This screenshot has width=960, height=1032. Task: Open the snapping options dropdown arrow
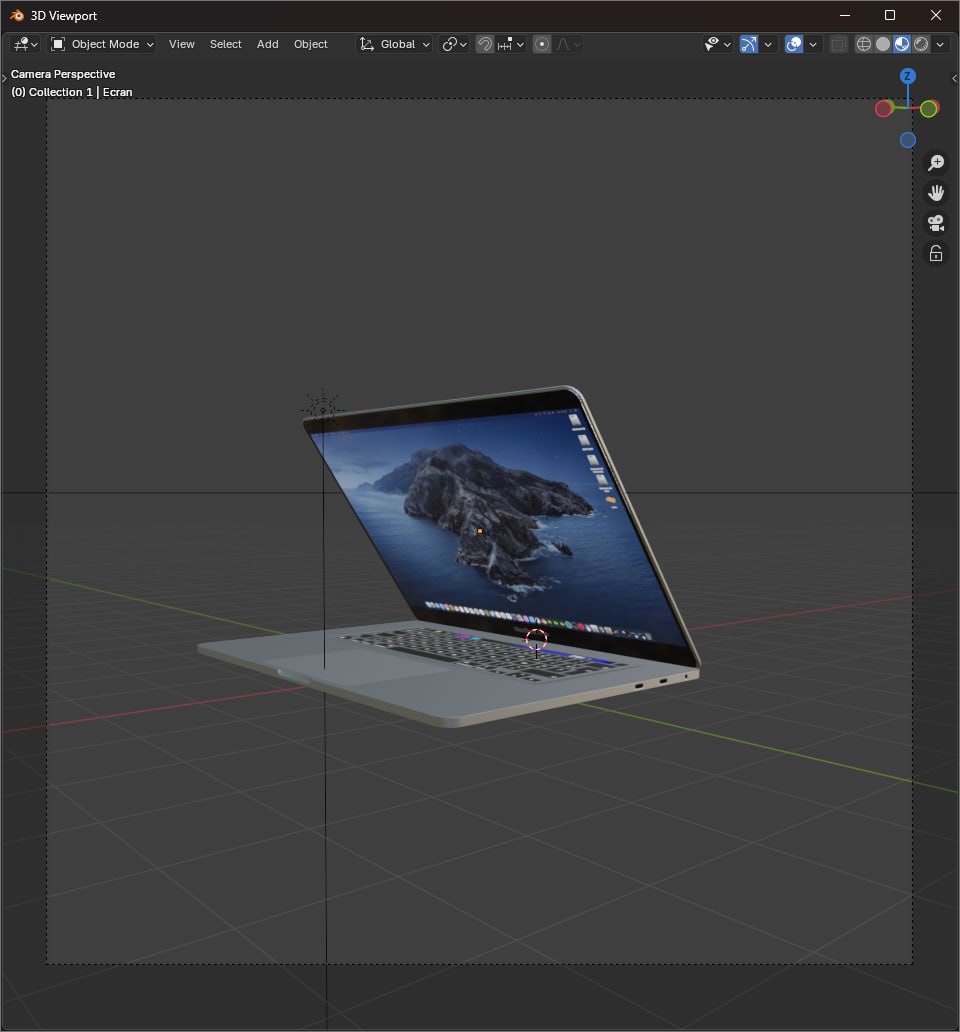(520, 44)
